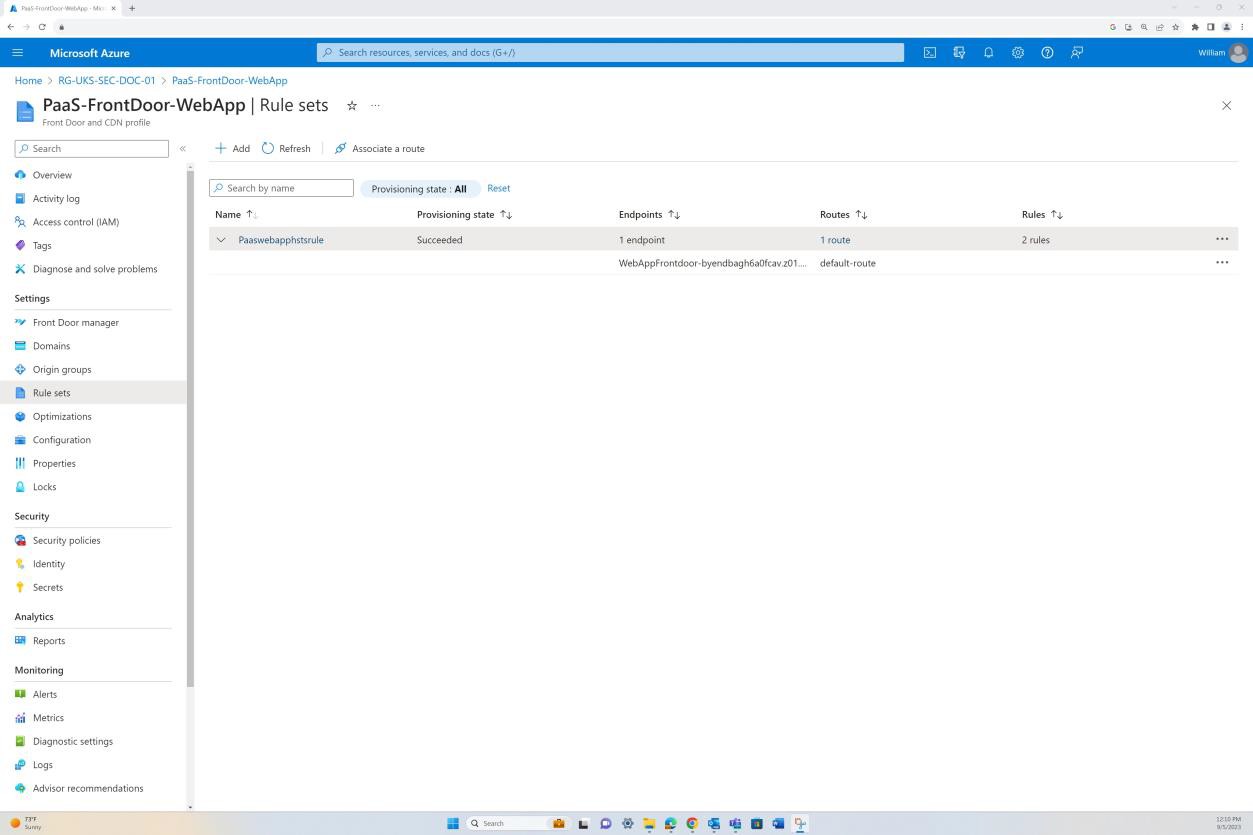Open the Azure help menu

point(1047,52)
